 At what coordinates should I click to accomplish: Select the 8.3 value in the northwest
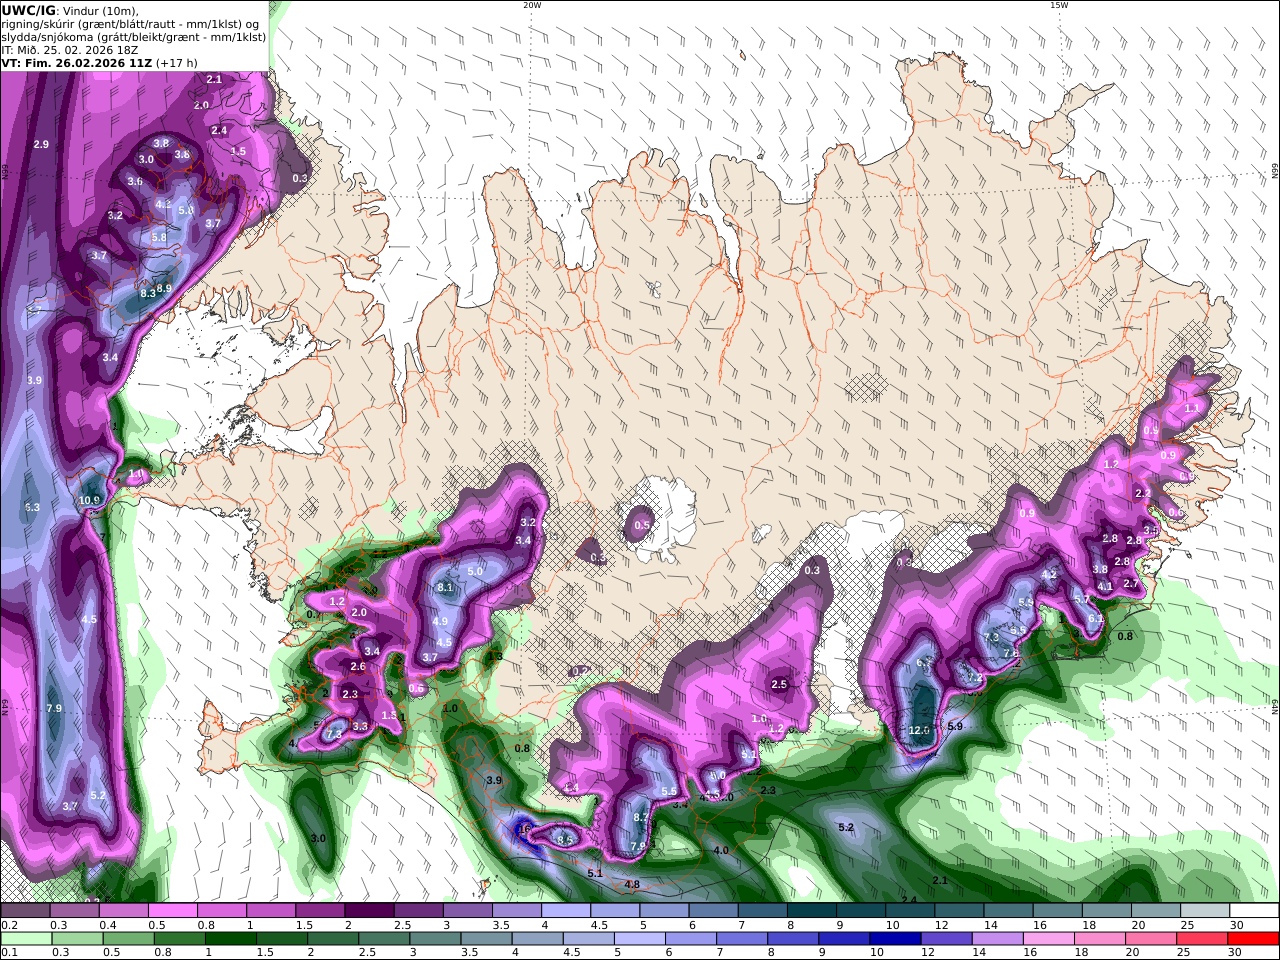pyautogui.click(x=148, y=293)
